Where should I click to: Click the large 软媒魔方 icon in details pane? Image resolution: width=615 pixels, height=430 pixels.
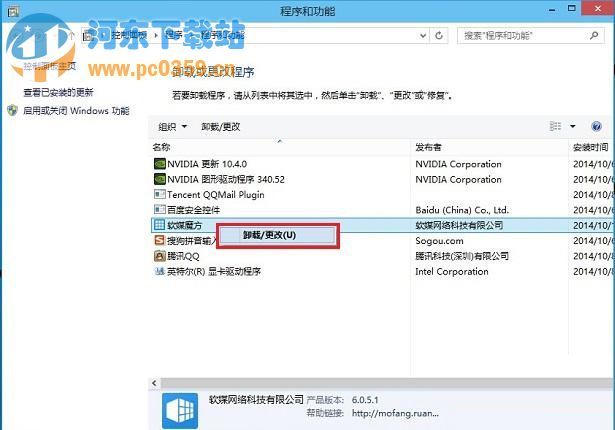pyautogui.click(x=180, y=411)
